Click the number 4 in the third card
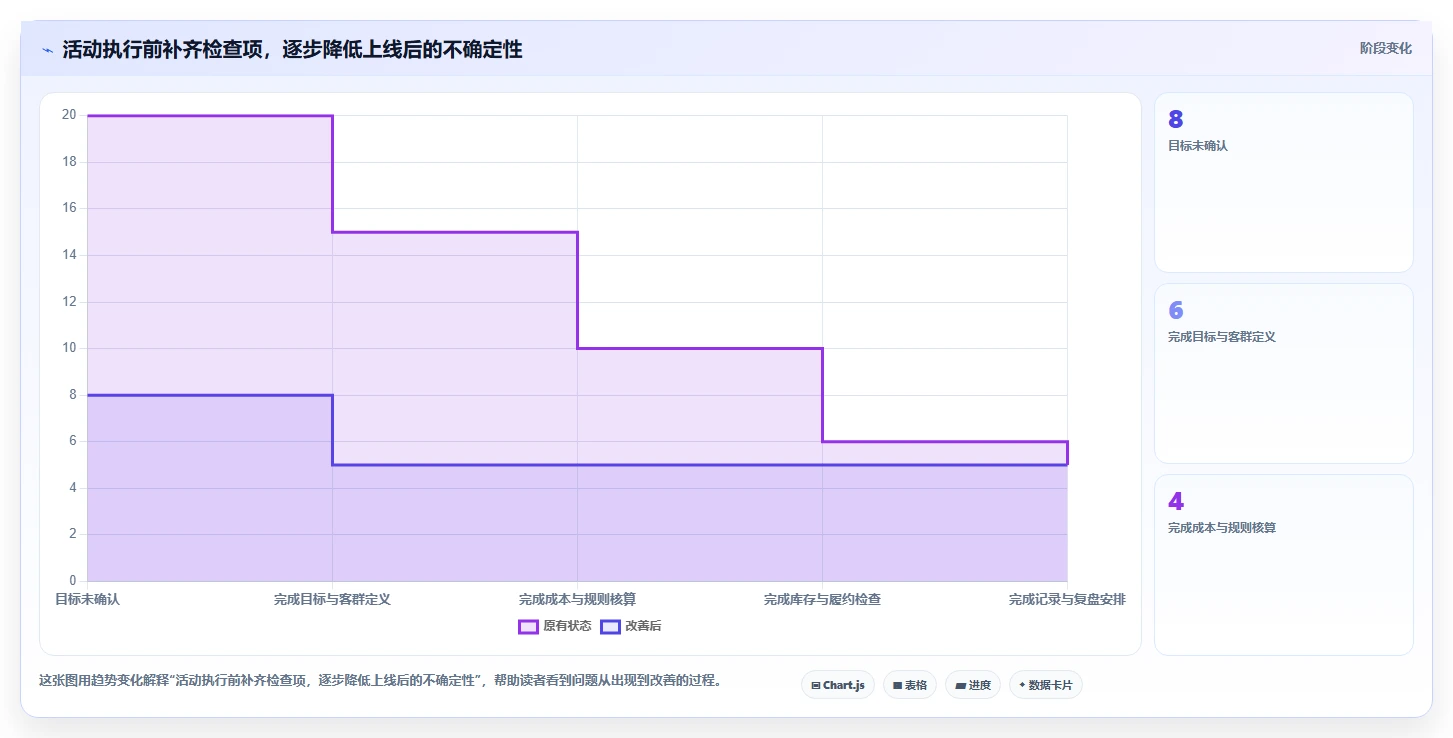This screenshot has width=1453, height=738. (1176, 501)
